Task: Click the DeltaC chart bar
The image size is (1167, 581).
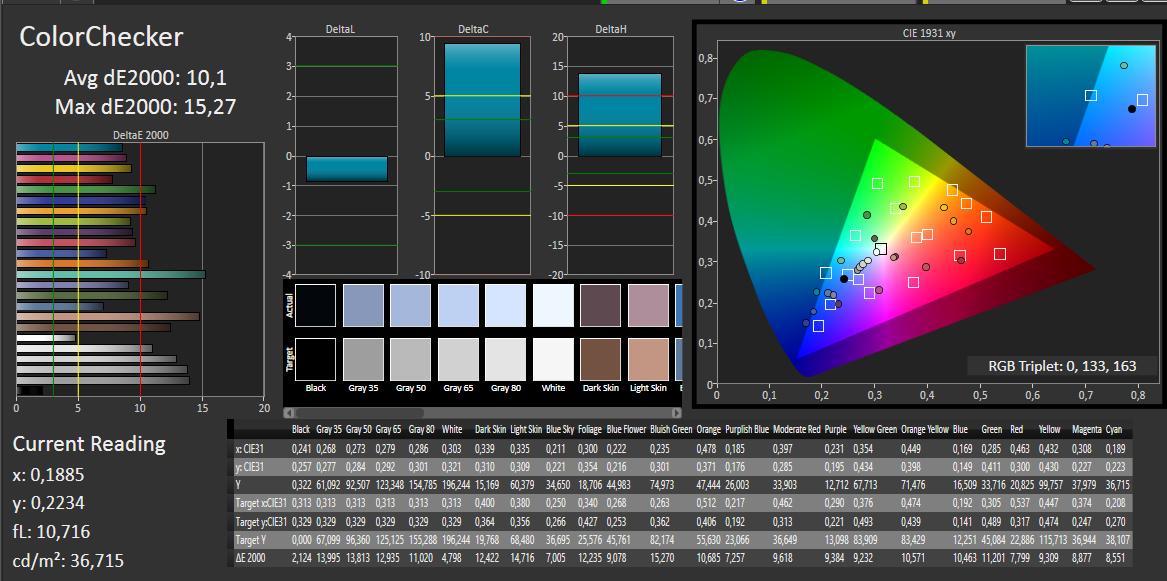Action: point(482,99)
